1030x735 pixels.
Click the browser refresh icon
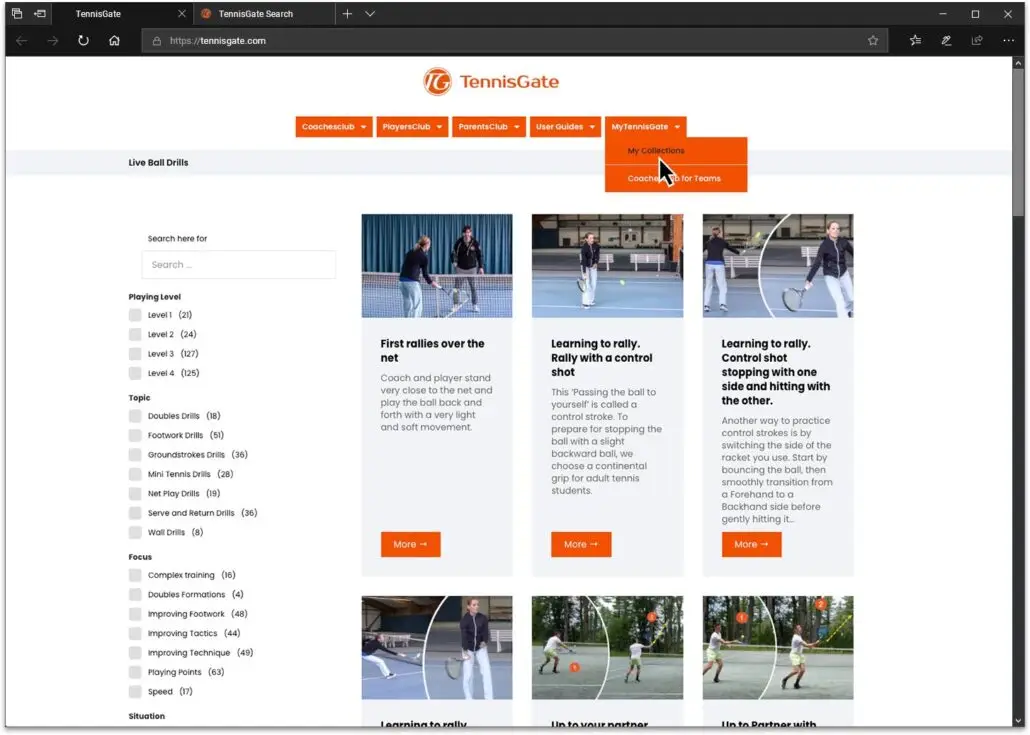83,41
